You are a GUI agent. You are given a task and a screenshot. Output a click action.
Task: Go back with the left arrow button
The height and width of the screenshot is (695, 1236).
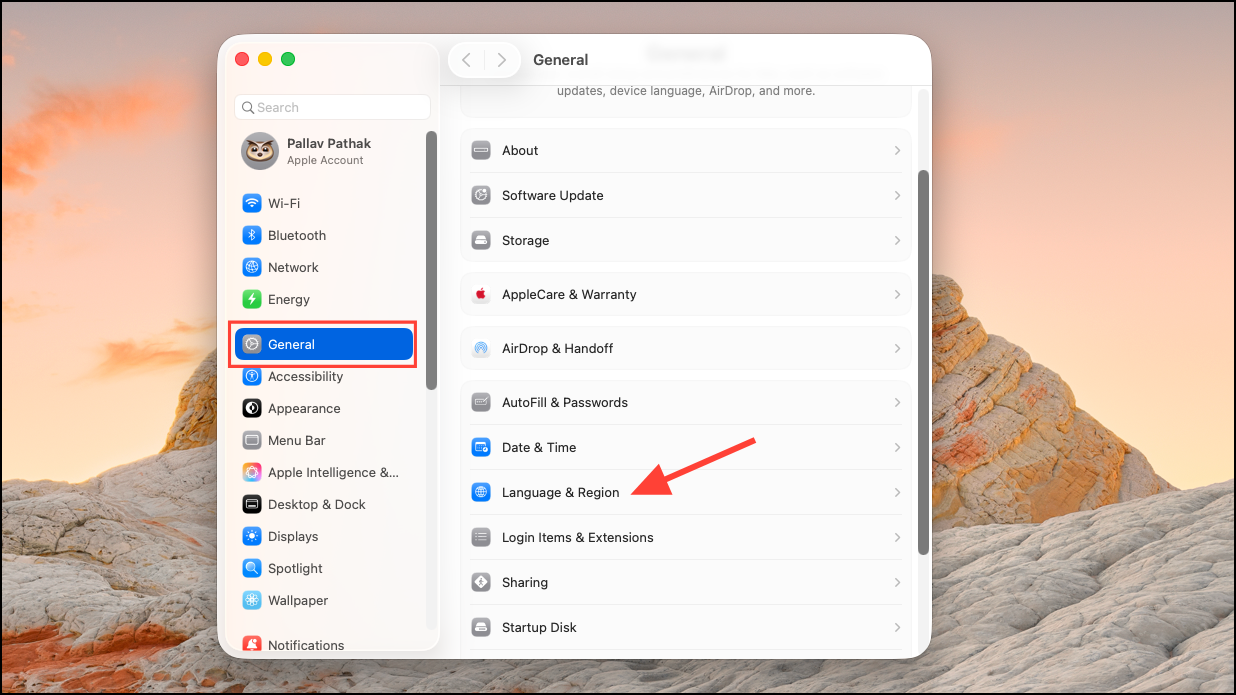(466, 60)
